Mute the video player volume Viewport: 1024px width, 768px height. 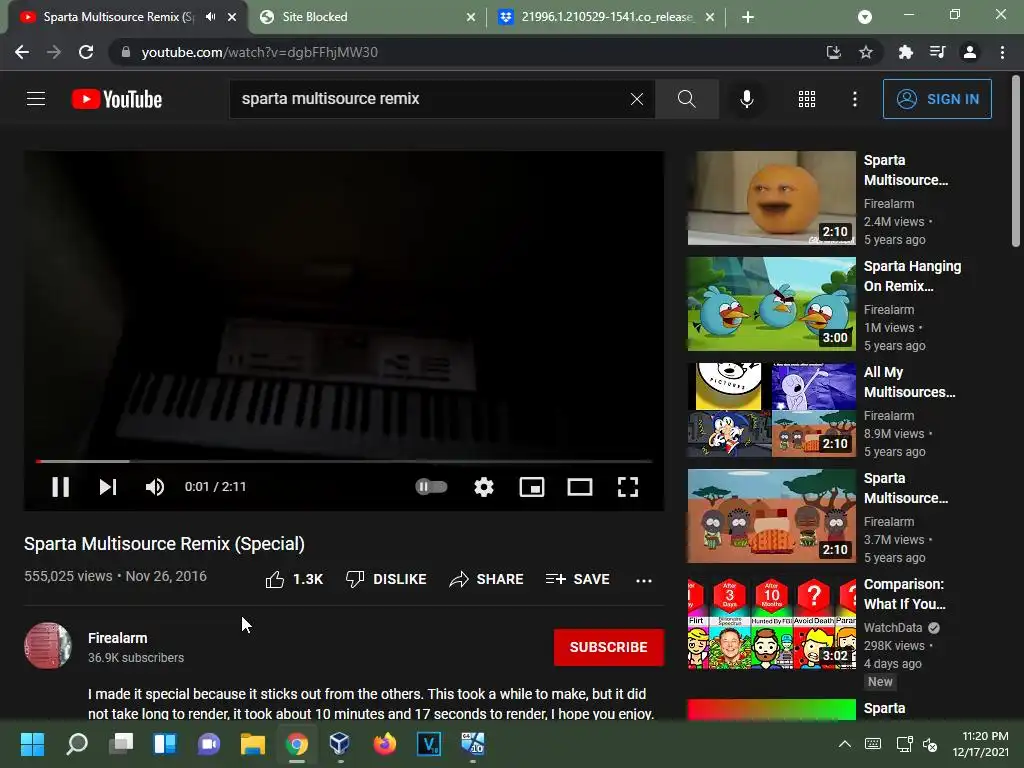click(155, 487)
